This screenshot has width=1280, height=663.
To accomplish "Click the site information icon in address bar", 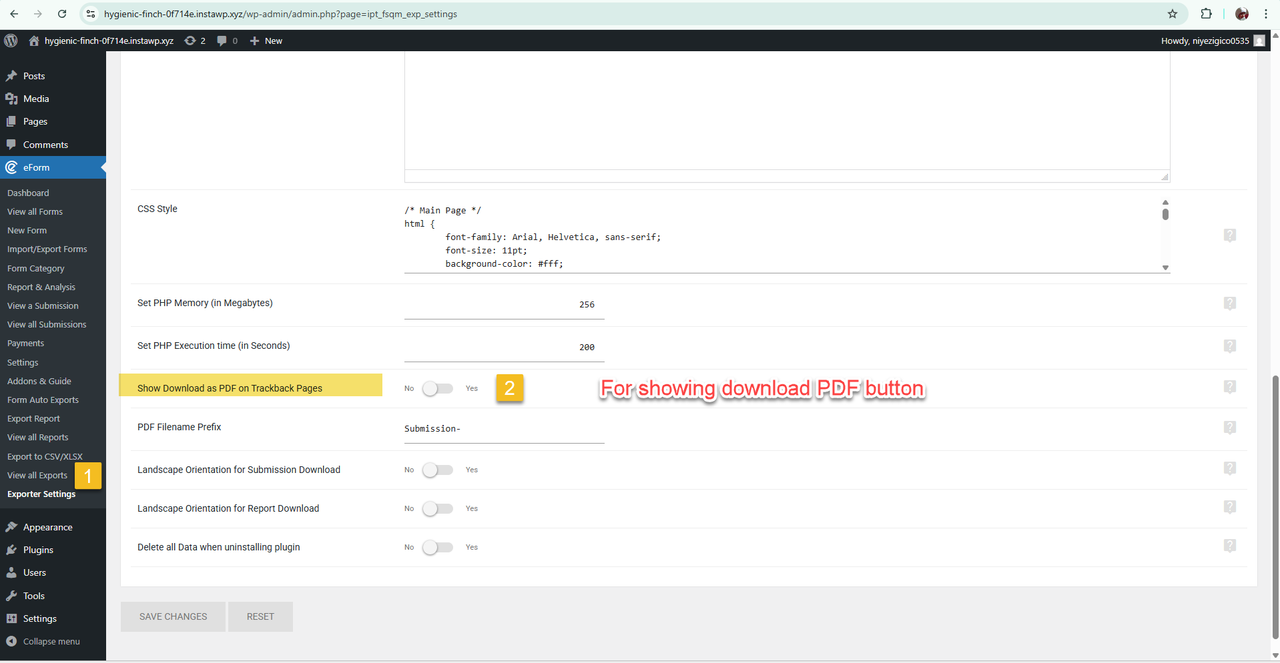I will click(x=90, y=14).
